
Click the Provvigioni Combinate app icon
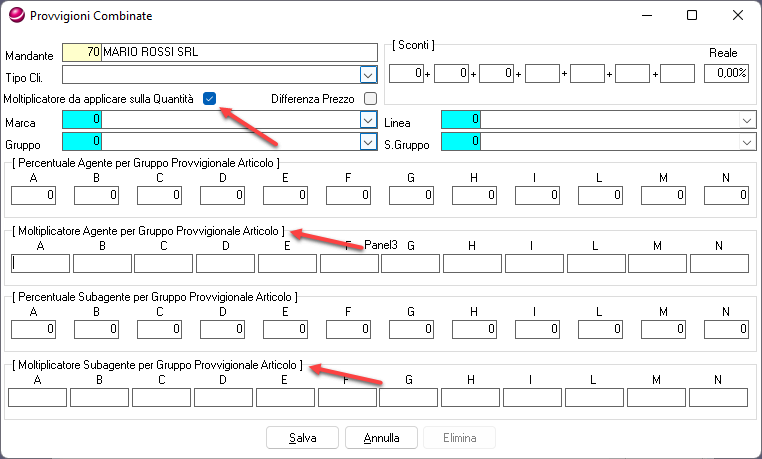pos(15,17)
